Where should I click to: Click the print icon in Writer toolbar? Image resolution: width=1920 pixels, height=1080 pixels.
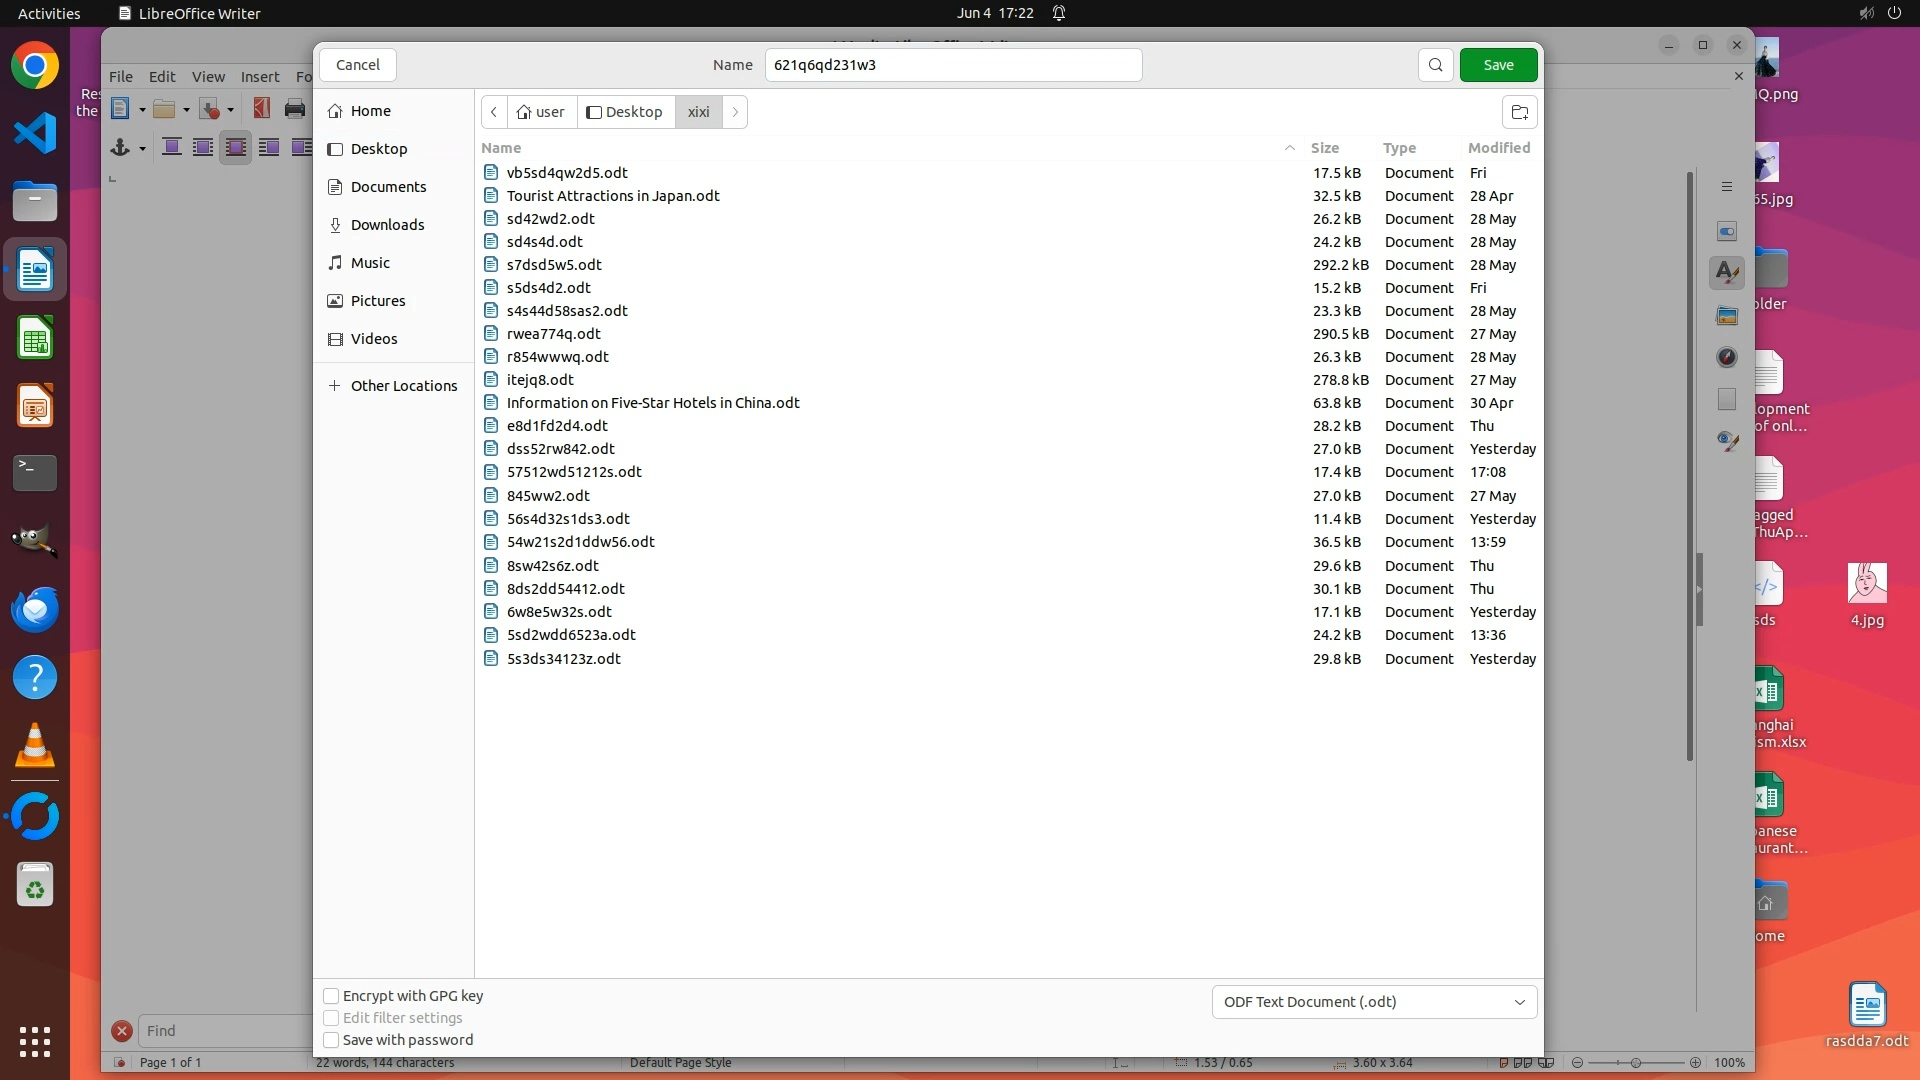point(294,109)
